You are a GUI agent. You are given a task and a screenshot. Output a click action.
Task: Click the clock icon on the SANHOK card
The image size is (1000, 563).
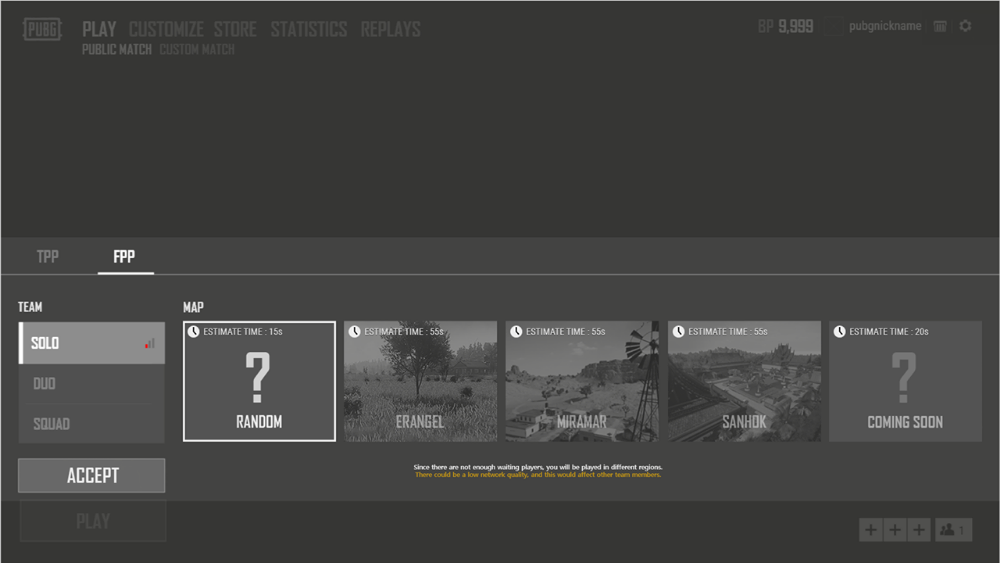coord(679,332)
